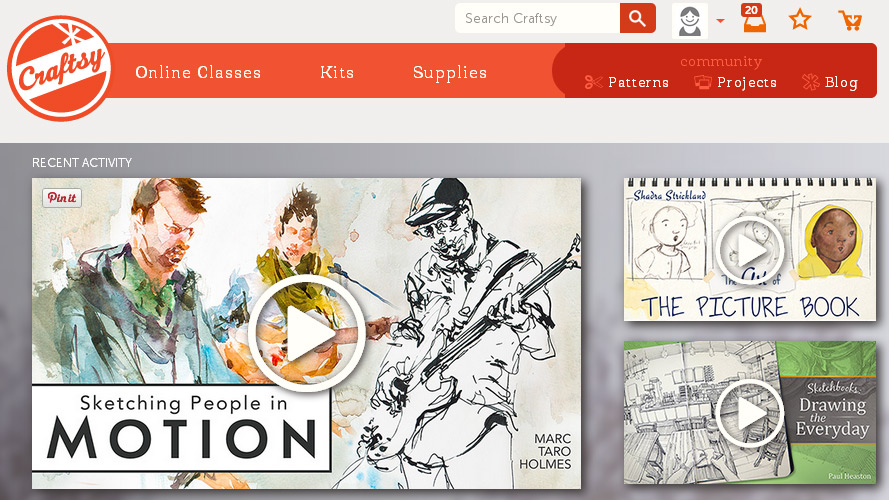Click the Search Craftsy input field
The height and width of the screenshot is (500, 889).
537,18
